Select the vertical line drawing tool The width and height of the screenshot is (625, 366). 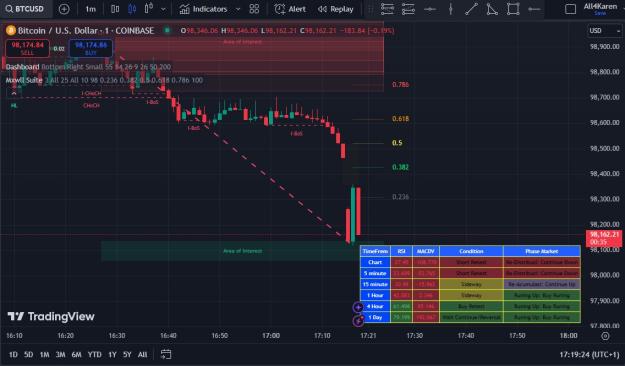click(451, 9)
